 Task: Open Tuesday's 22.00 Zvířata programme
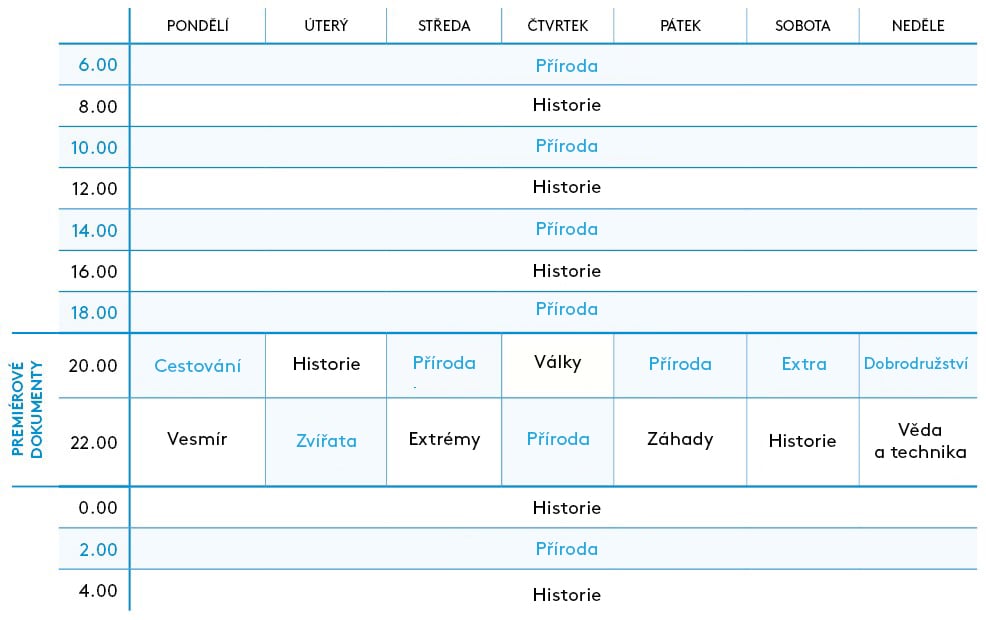point(326,440)
